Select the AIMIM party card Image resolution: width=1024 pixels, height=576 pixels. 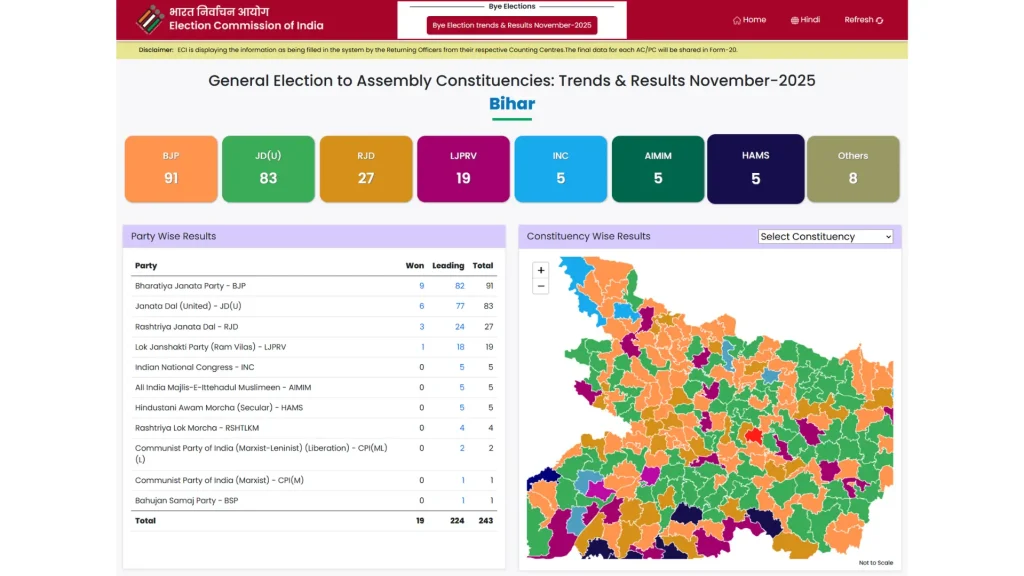[658, 168]
